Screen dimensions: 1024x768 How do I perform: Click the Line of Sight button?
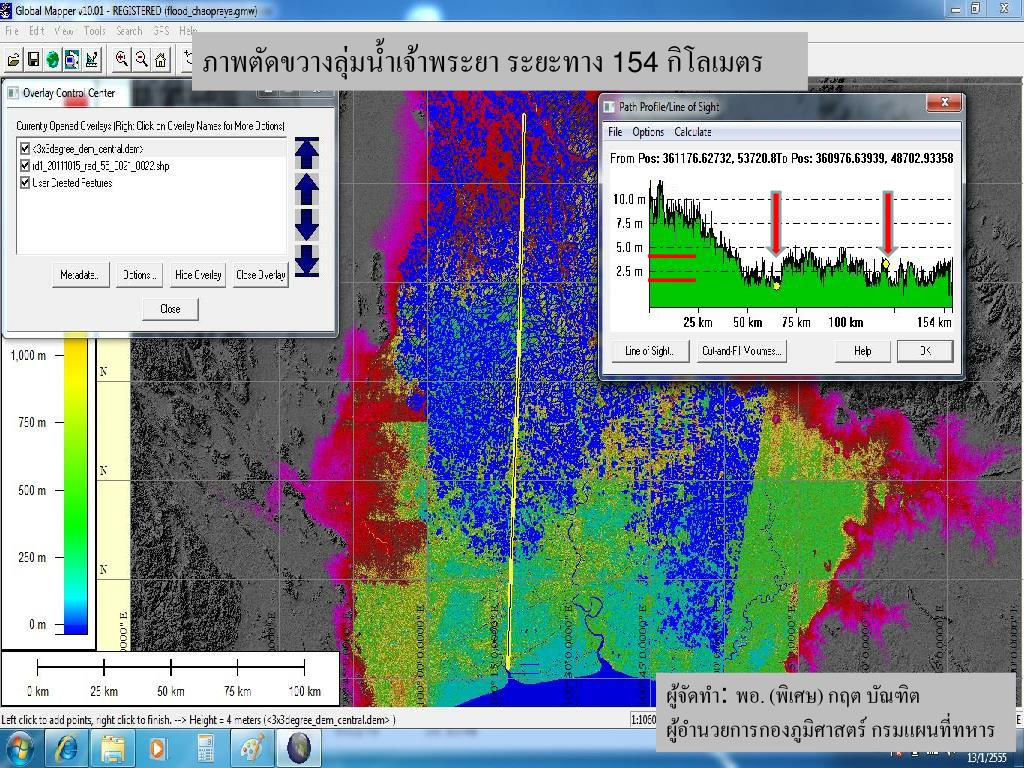click(650, 351)
